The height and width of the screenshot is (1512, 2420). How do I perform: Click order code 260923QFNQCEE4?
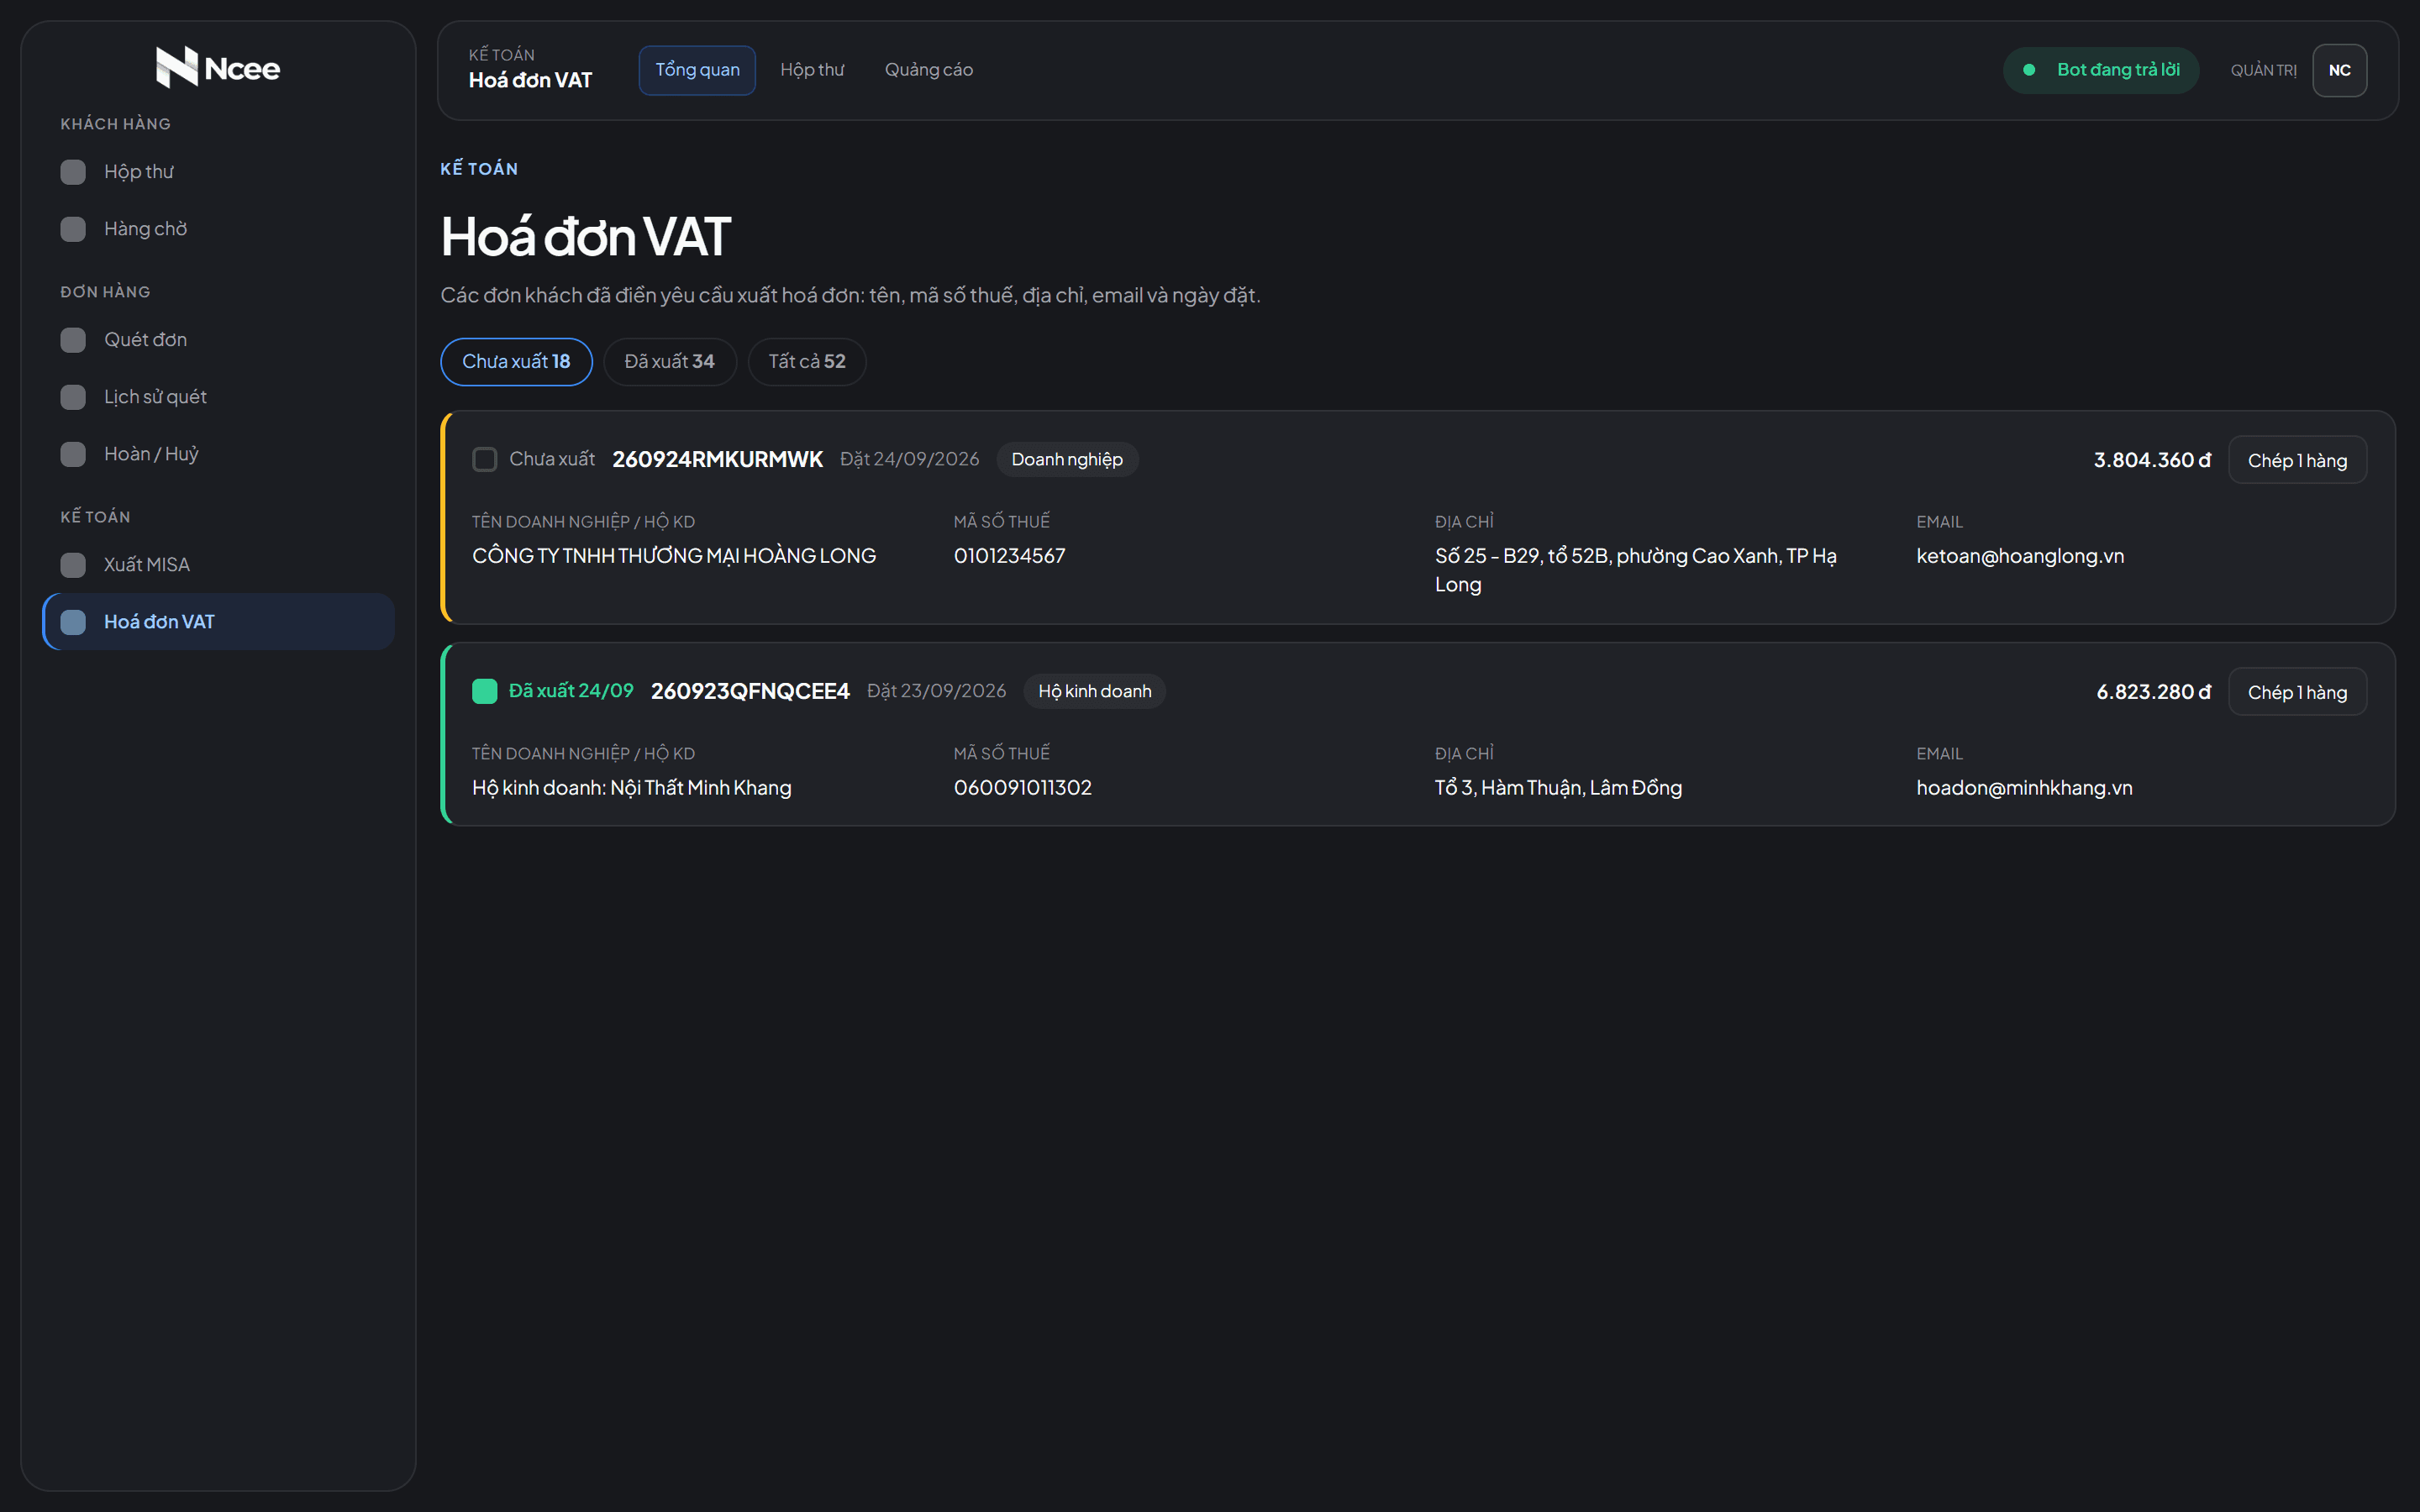point(750,691)
